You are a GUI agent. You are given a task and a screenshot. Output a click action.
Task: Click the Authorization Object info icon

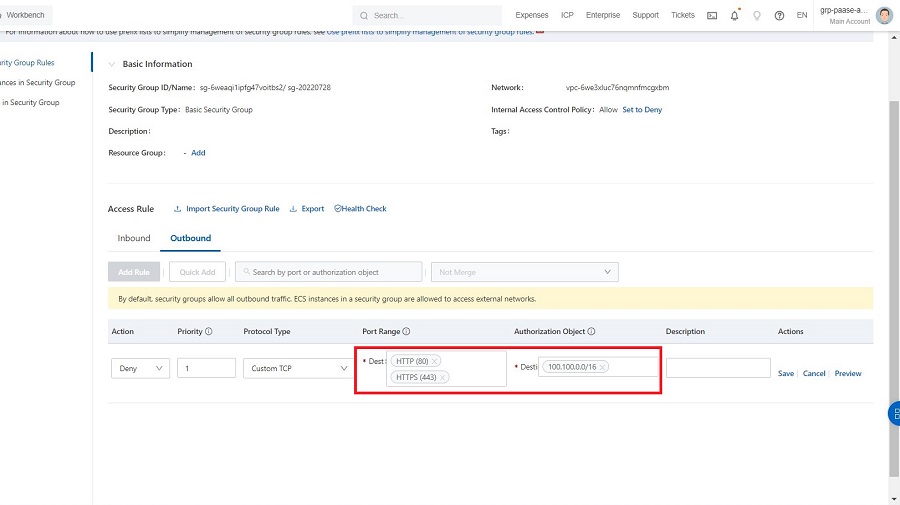click(592, 331)
